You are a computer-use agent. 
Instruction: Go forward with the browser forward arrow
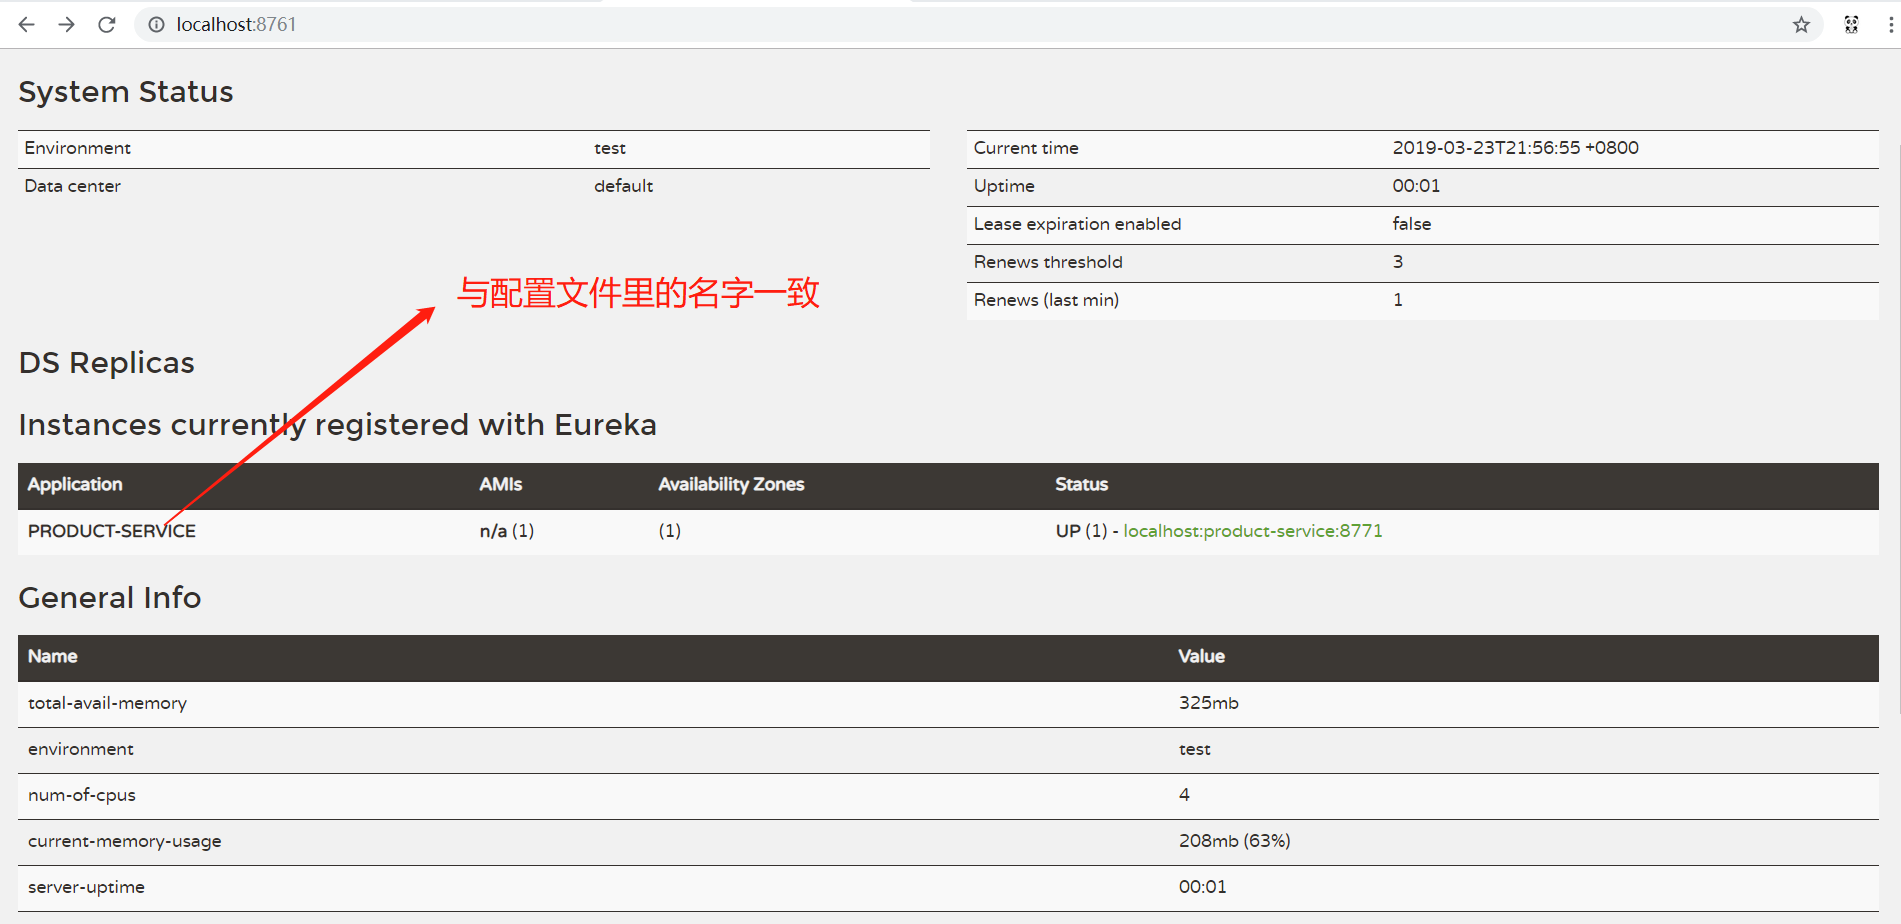[x=66, y=24]
